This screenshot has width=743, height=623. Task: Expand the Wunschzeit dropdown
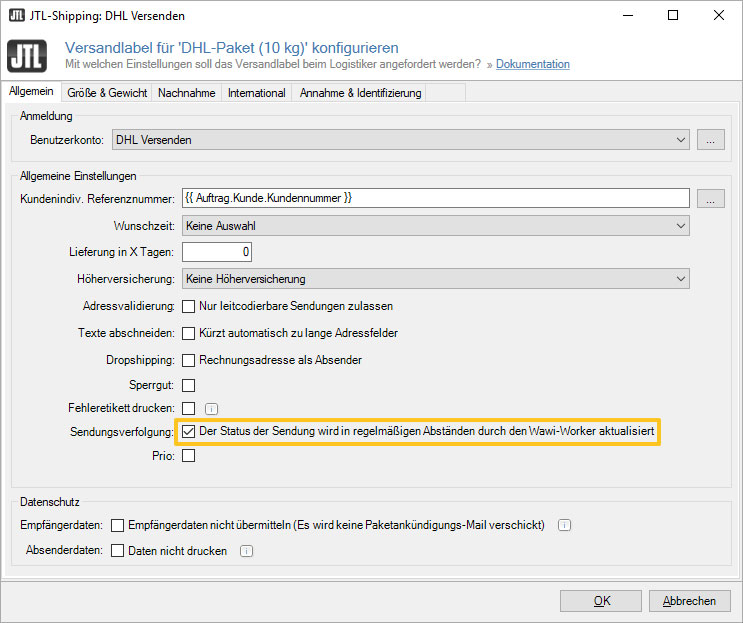point(436,226)
